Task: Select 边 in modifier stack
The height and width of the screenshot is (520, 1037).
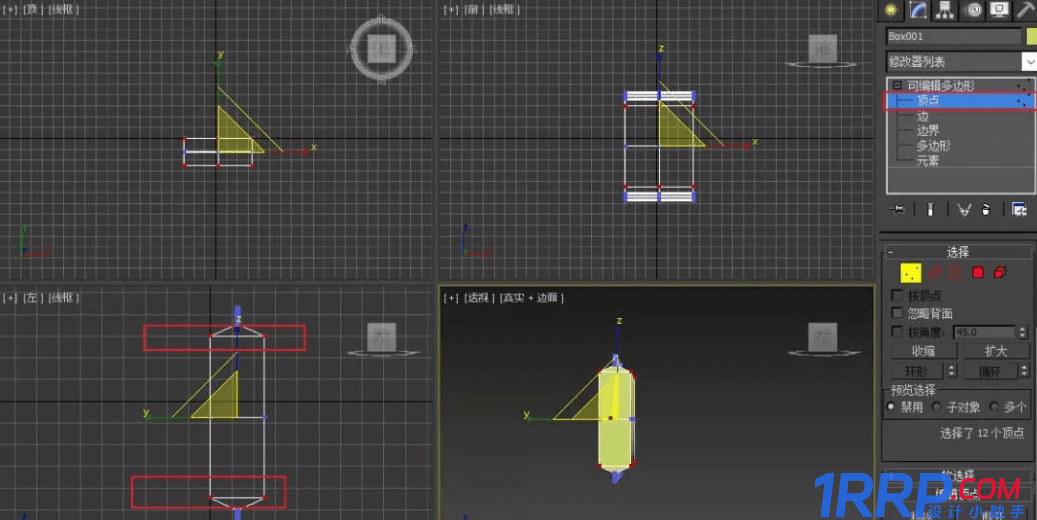Action: point(923,116)
